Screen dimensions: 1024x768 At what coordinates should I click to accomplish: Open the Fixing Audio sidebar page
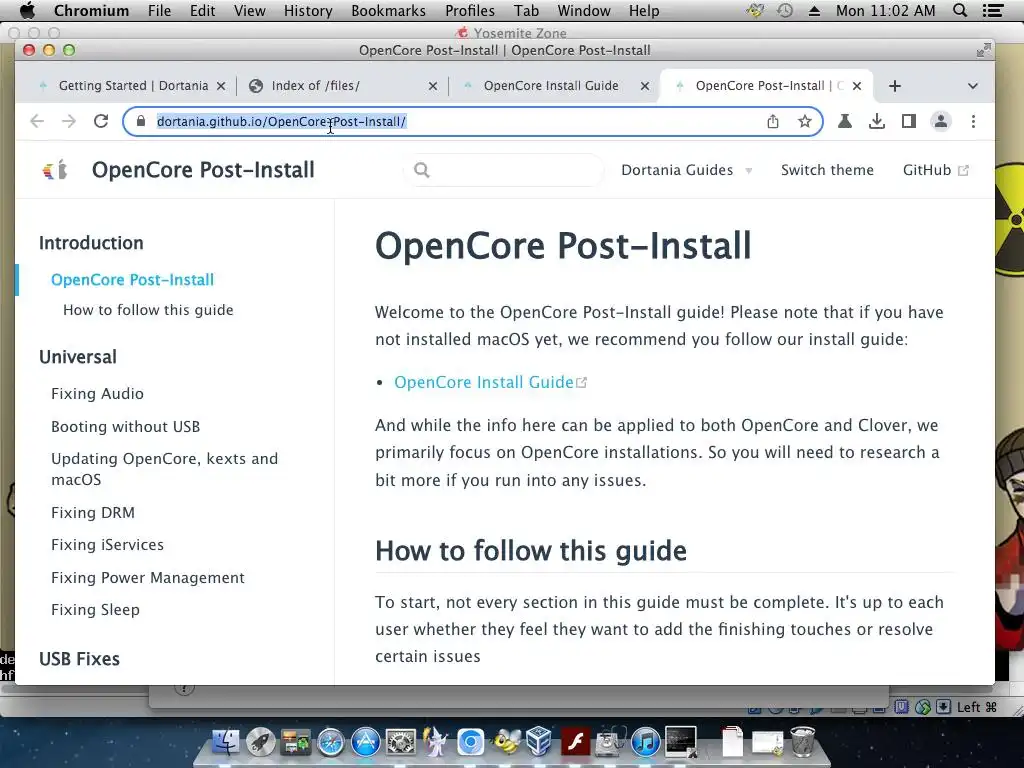(x=97, y=394)
